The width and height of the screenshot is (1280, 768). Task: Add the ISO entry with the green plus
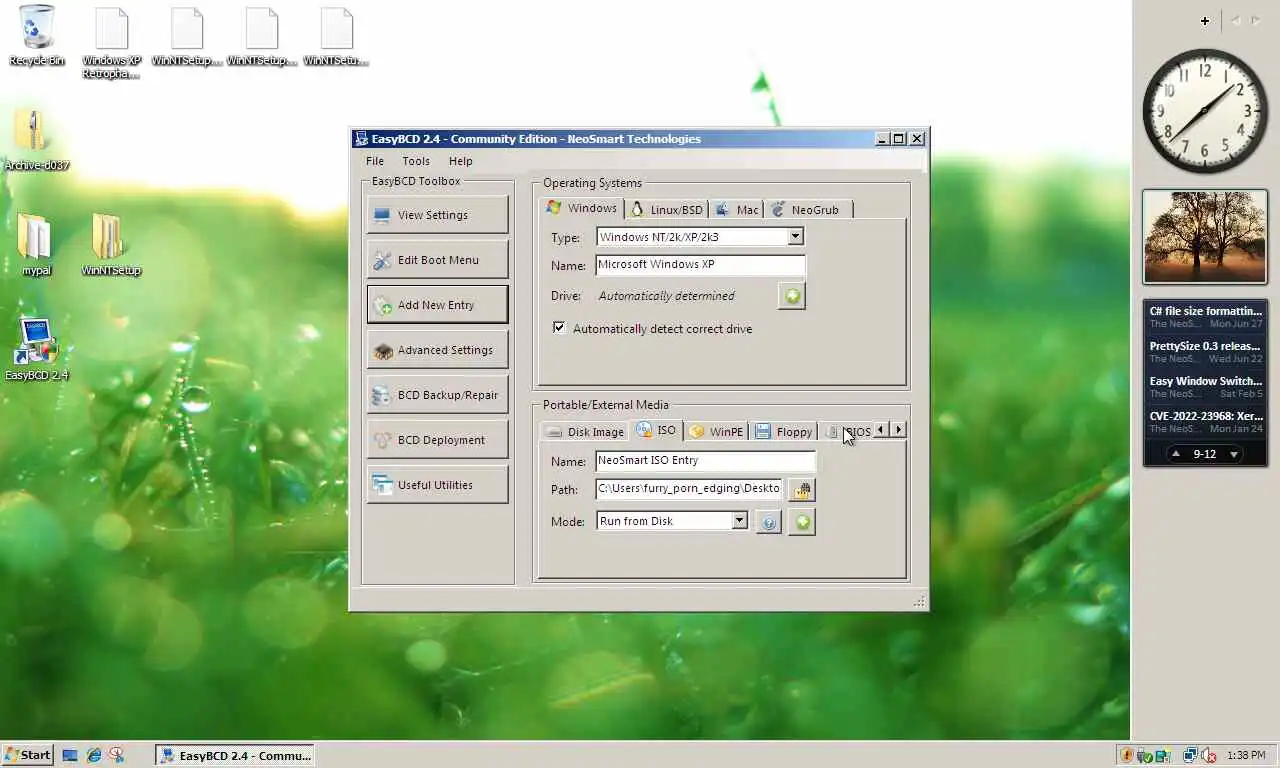[x=801, y=522]
